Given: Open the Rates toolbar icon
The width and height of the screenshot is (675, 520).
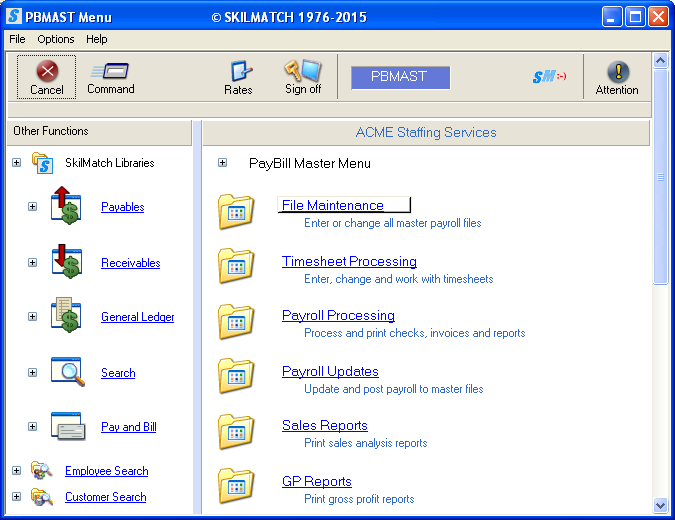Looking at the screenshot, I should point(241,71).
